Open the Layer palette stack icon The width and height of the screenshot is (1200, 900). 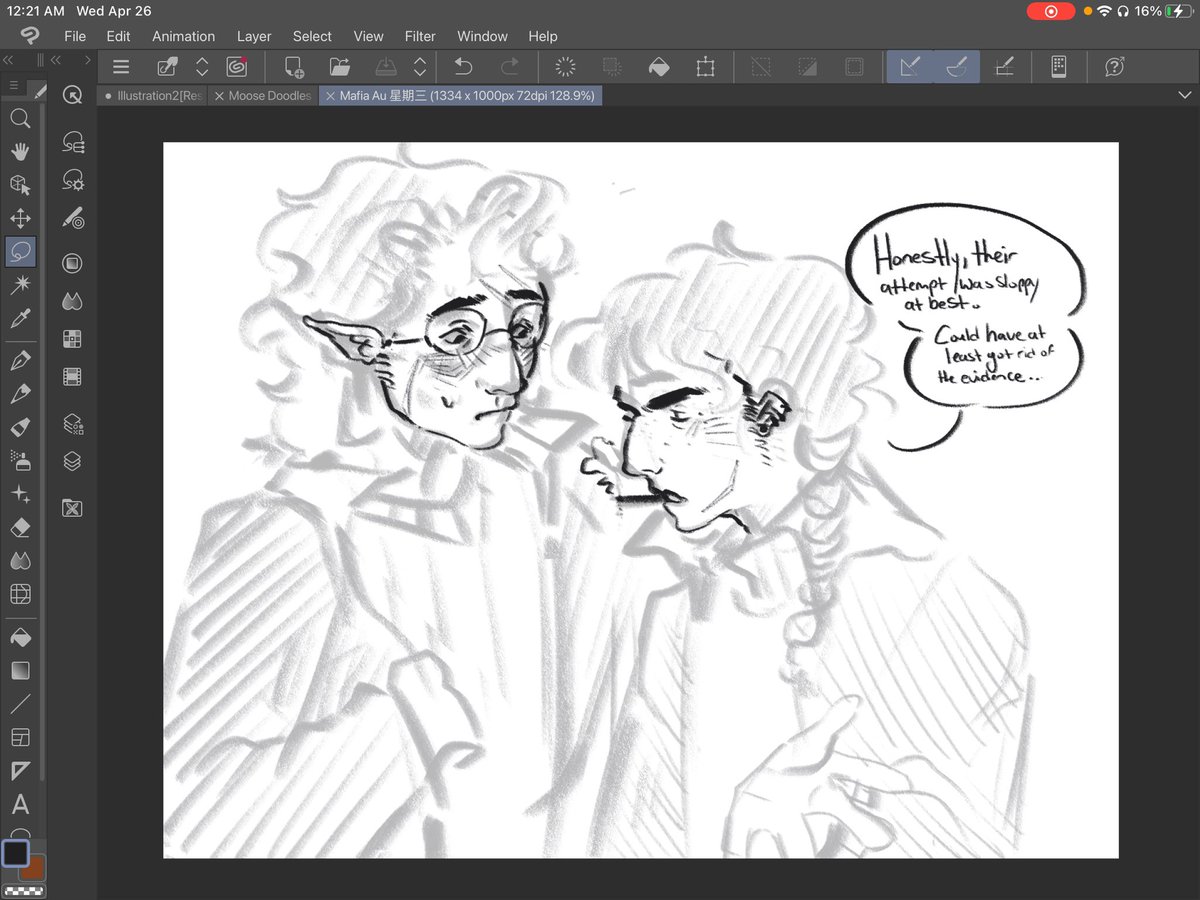click(x=72, y=462)
